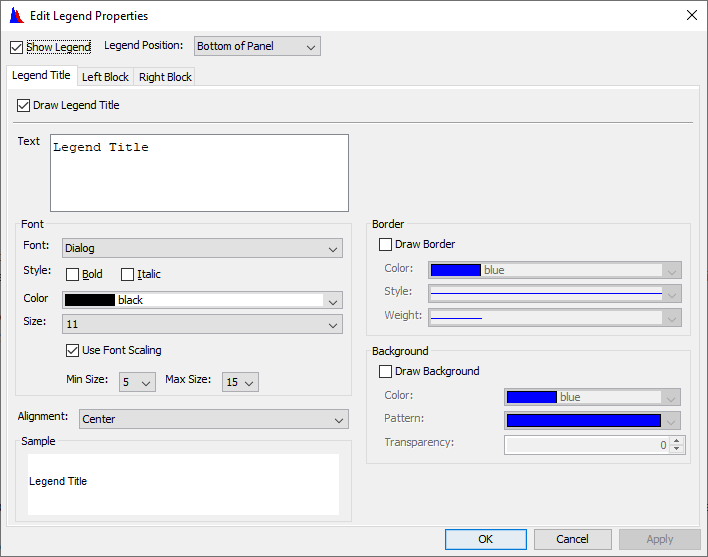The height and width of the screenshot is (557, 708).
Task: Enable Bold font style
Action: tap(72, 274)
